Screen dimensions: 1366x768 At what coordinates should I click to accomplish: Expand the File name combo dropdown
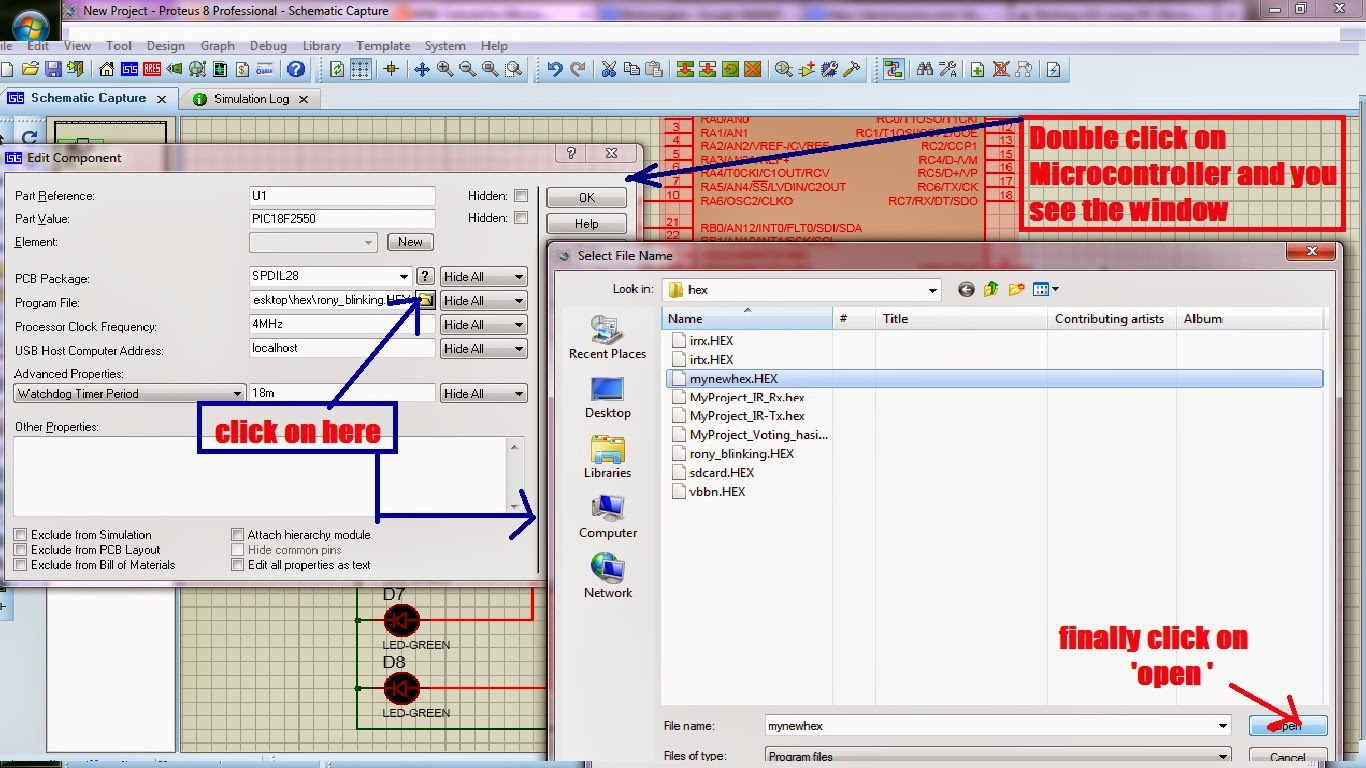coord(1223,726)
